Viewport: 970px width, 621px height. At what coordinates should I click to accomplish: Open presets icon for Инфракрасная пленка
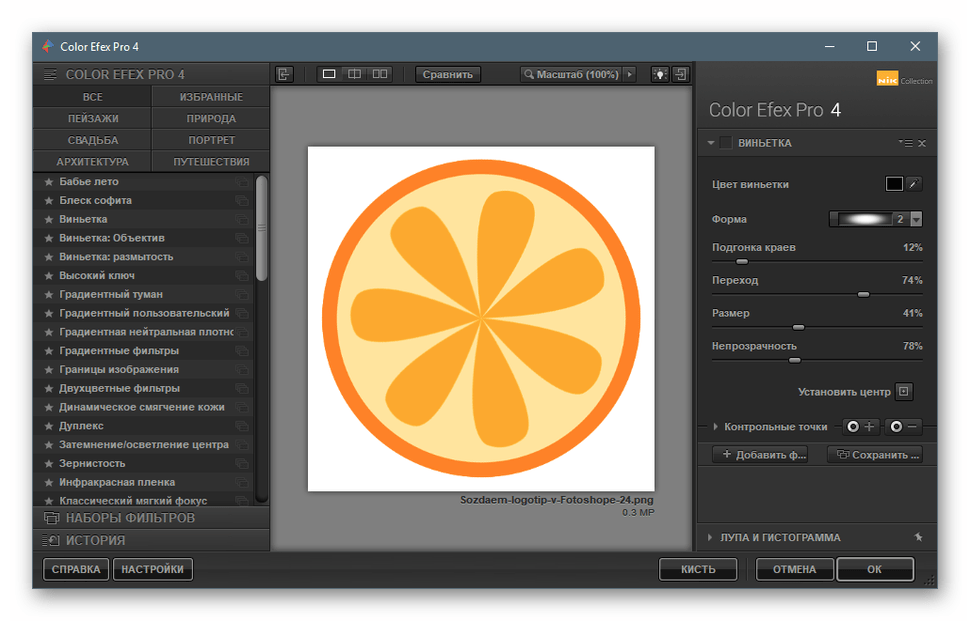(242, 482)
